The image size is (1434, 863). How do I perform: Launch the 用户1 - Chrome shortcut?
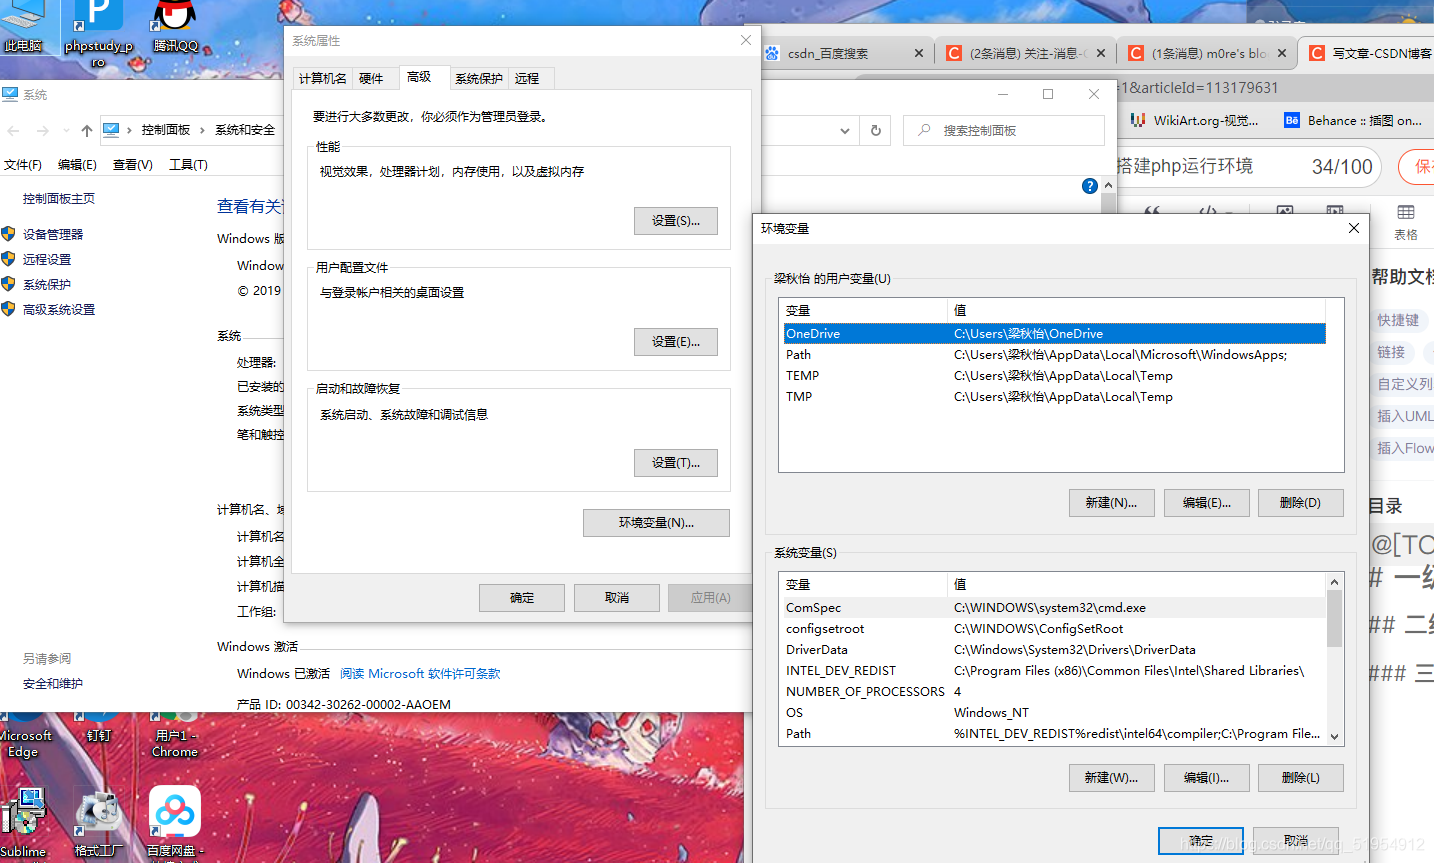pos(175,737)
